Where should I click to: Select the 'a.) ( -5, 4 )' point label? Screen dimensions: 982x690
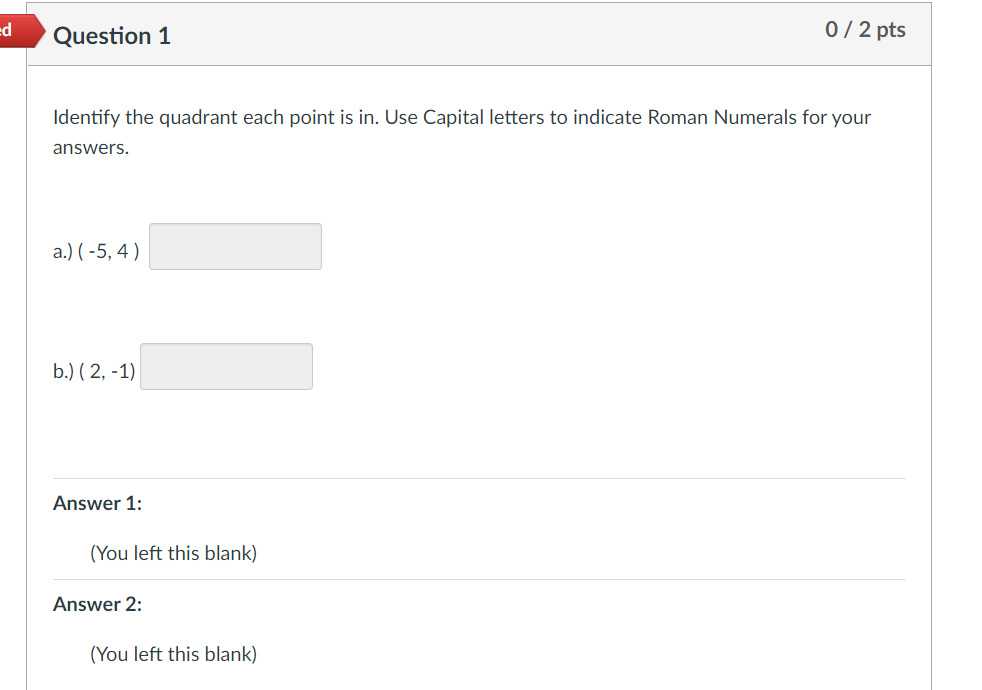pyautogui.click(x=95, y=251)
